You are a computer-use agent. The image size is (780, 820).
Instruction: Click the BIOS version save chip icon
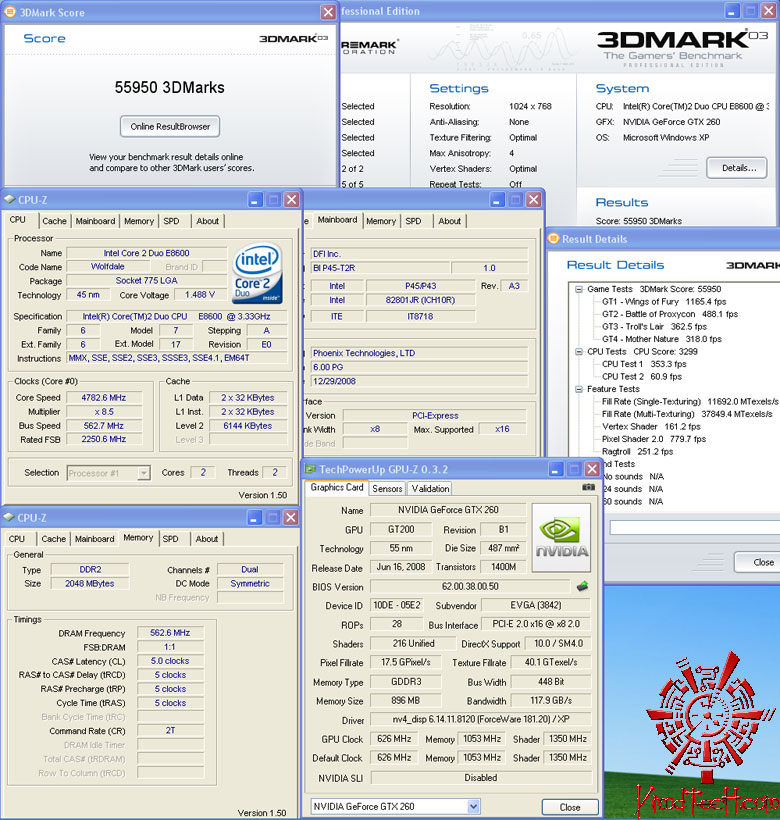(582, 586)
